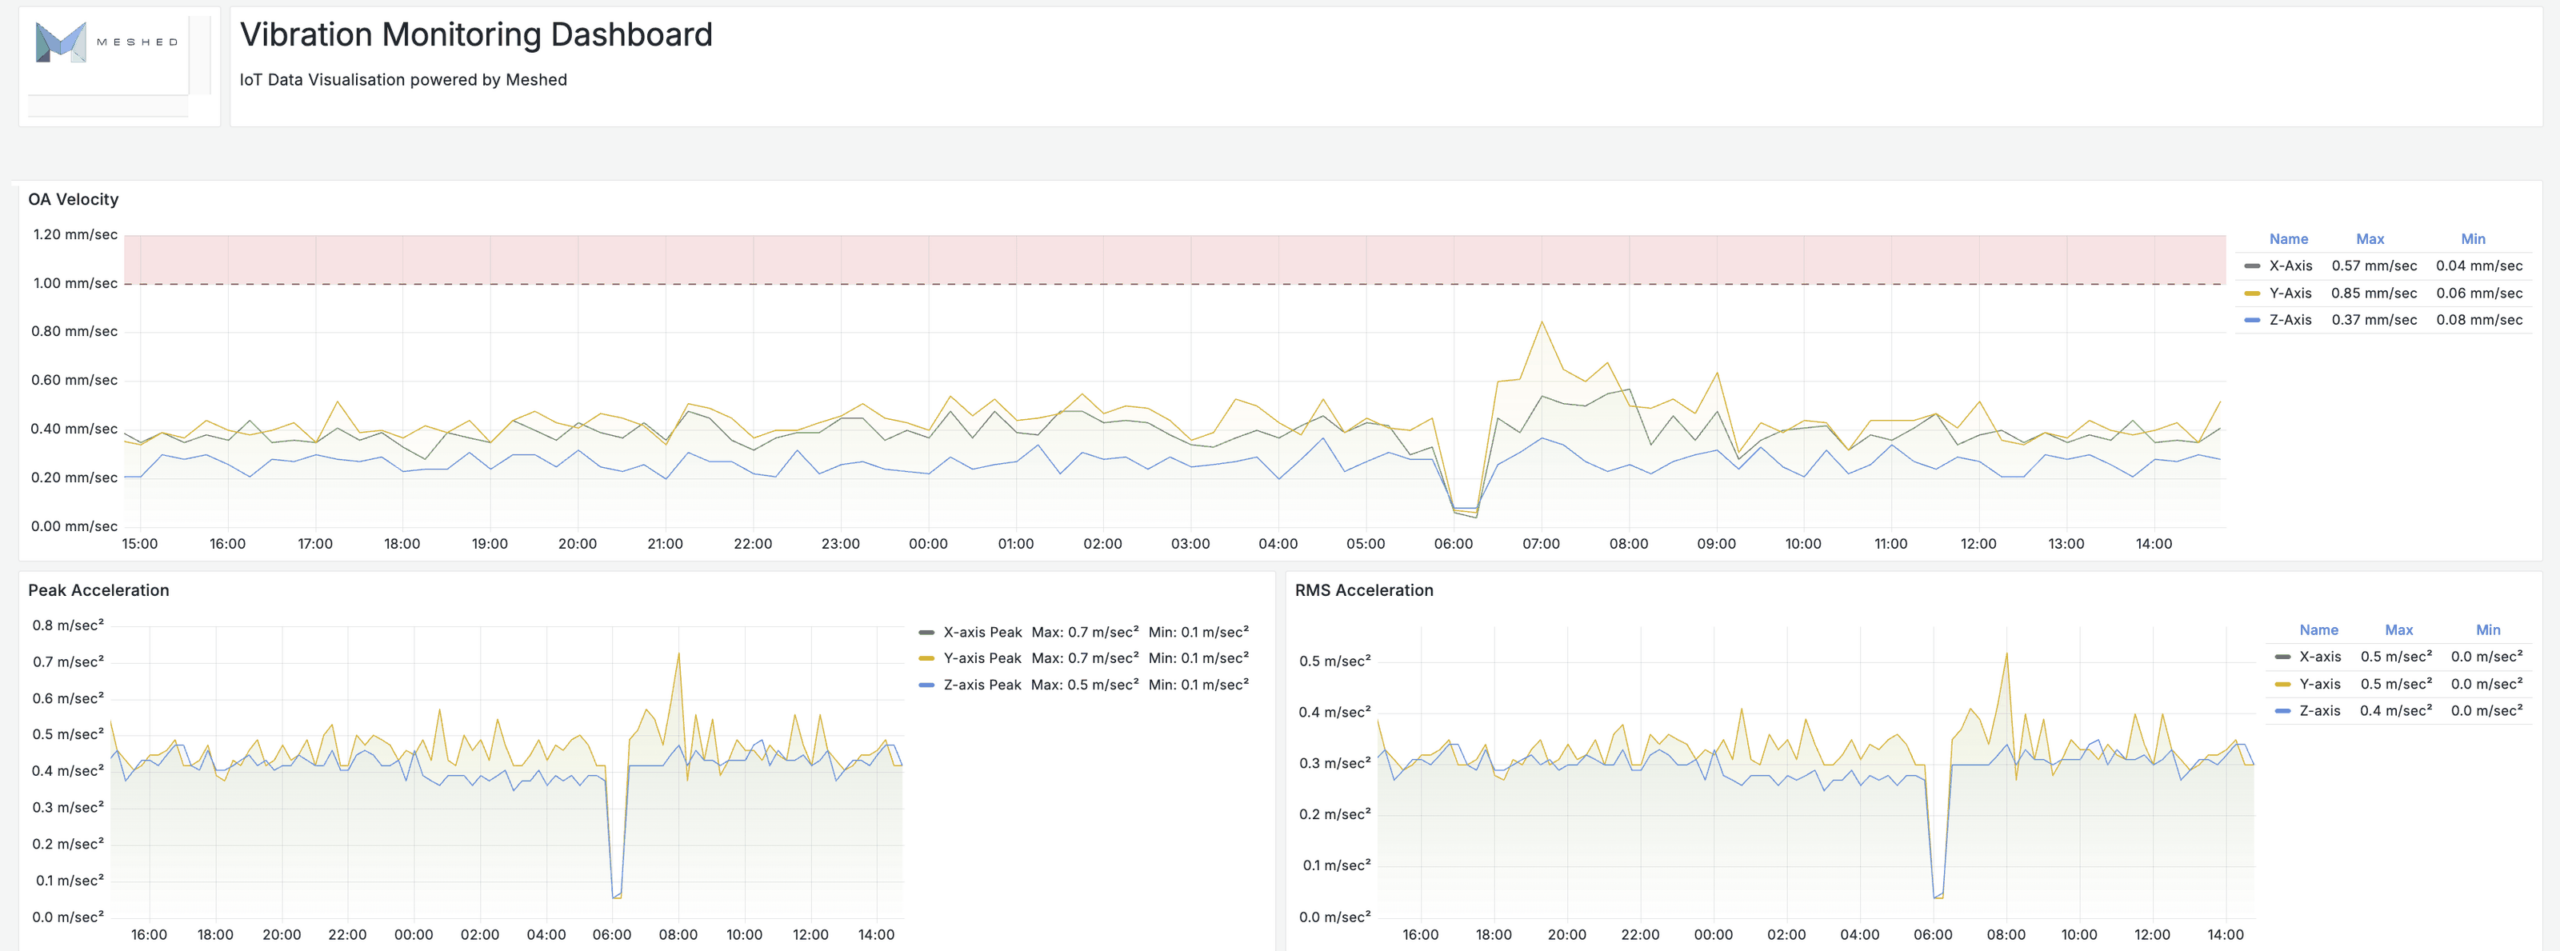Image resolution: width=2560 pixels, height=951 pixels.
Task: Click the 0.06 mm/sec Y-Axis min value
Action: coord(2479,293)
